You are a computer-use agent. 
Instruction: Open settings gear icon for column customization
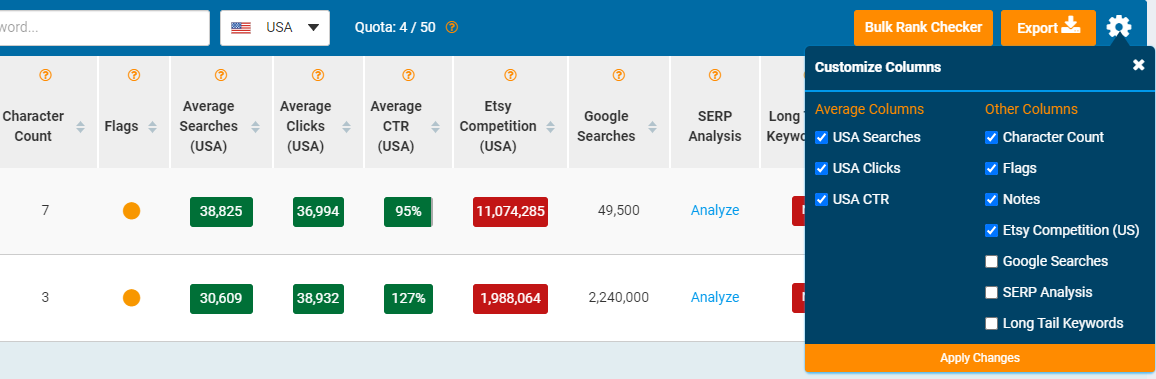[1118, 28]
